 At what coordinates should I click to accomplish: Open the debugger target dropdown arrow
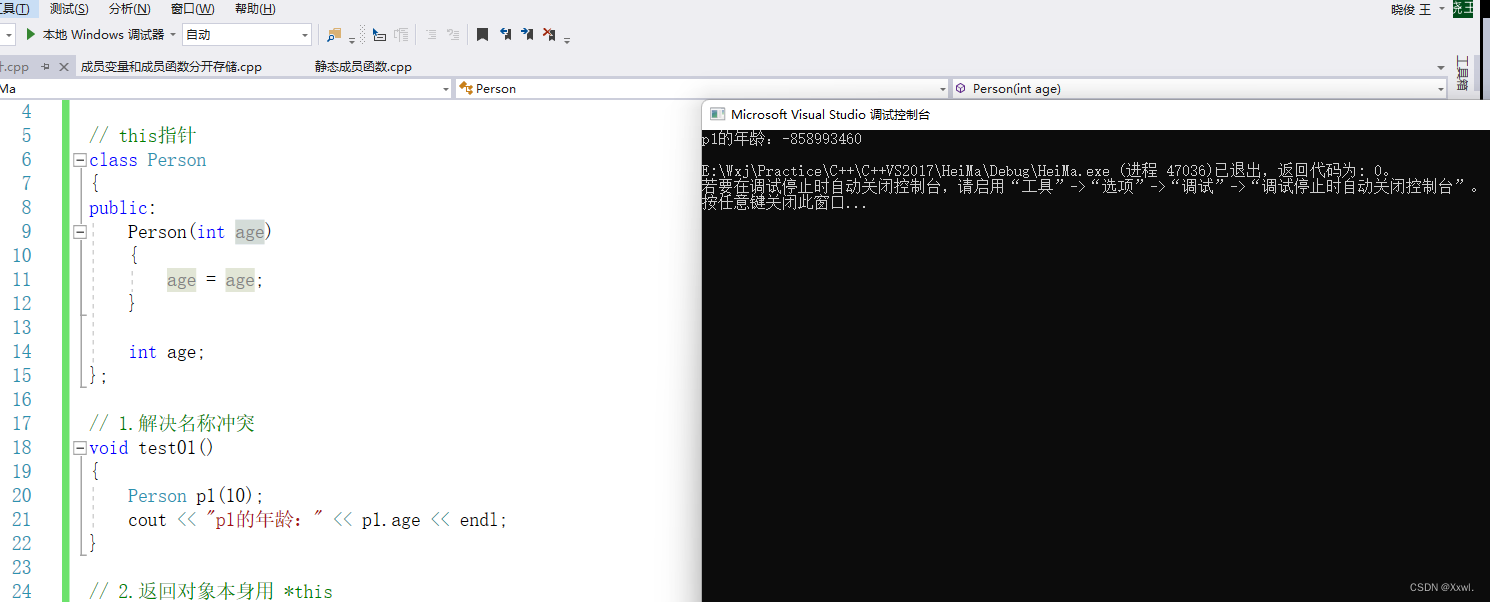pos(173,34)
